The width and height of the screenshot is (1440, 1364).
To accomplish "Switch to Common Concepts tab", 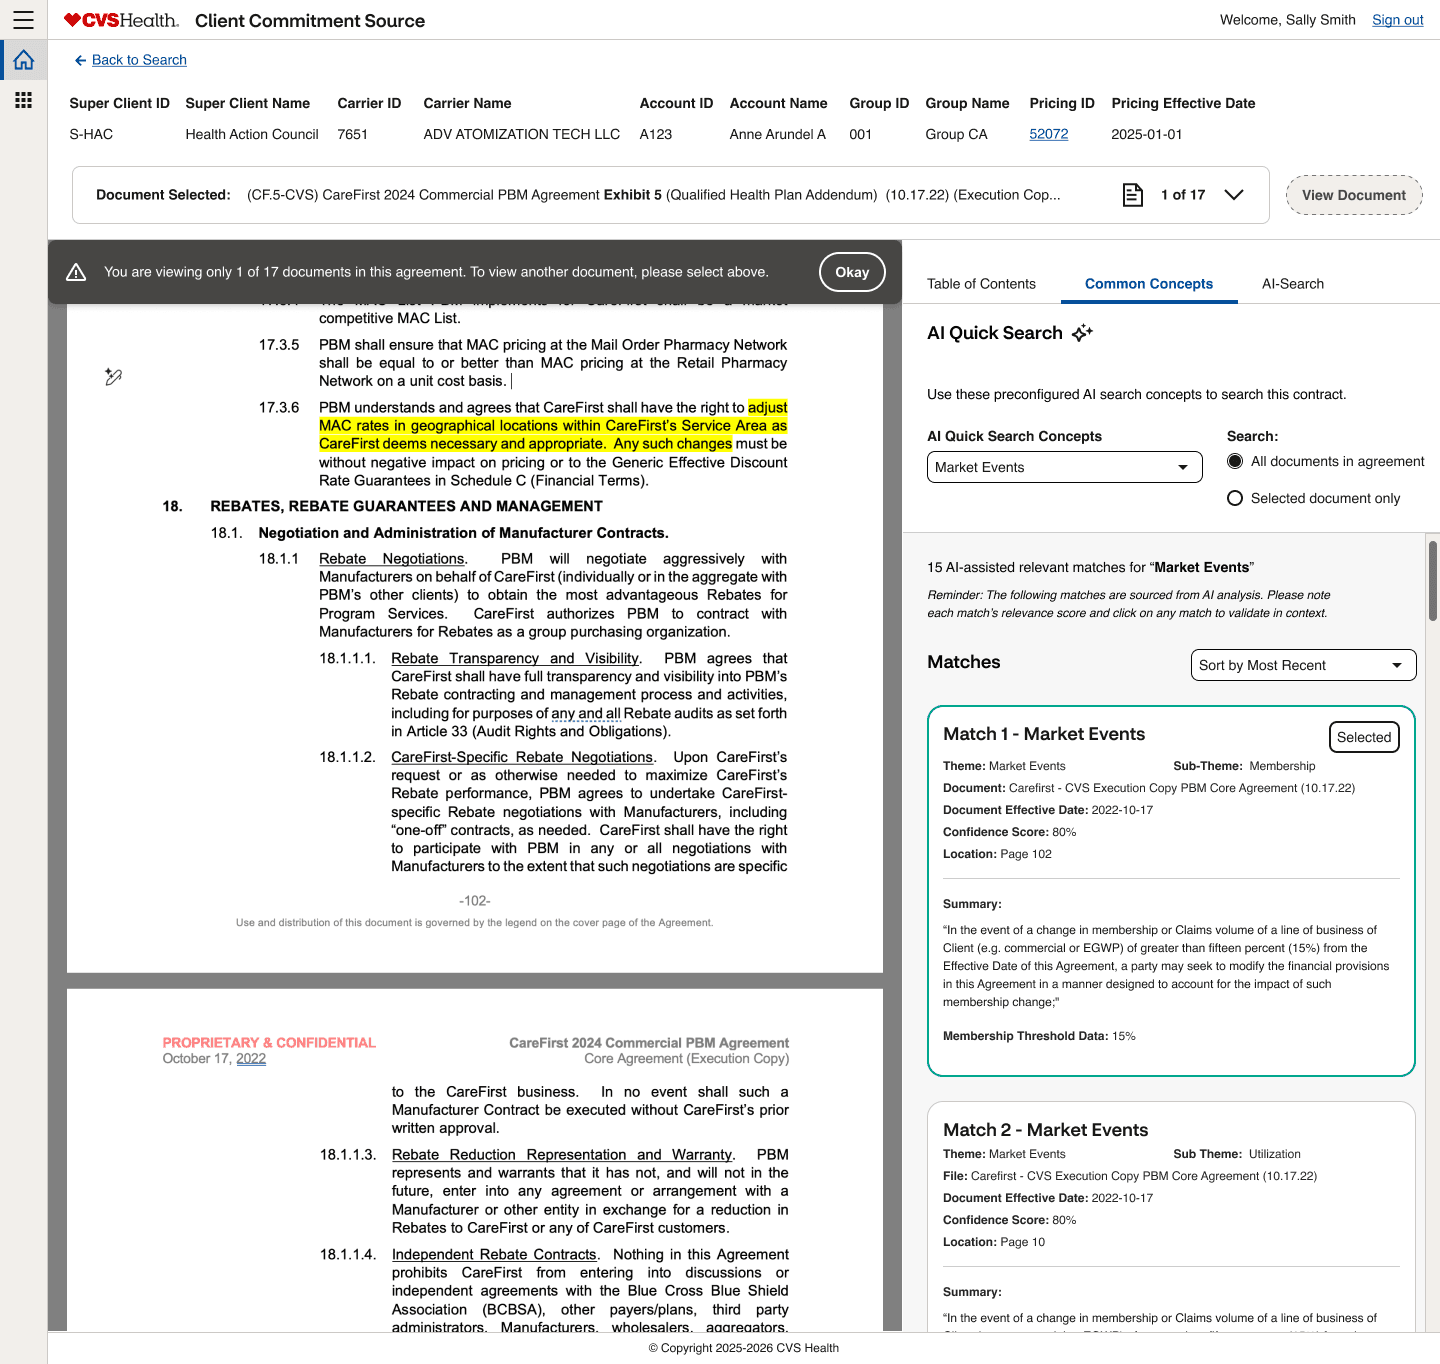I will (1149, 284).
